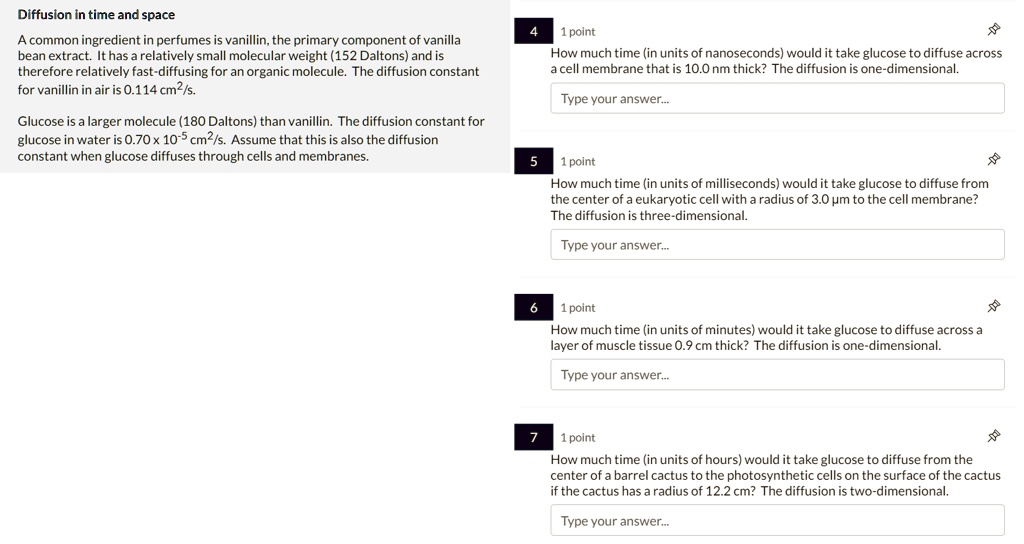This screenshot has height=544, width=1024.
Task: Click the "Diffusion in time and space" heading
Action: [x=96, y=15]
